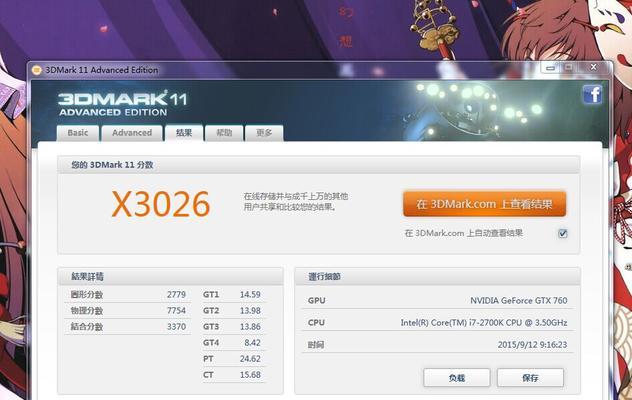This screenshot has height=400, width=632.
Task: Click the GT1 value 14.59
Action: (250, 295)
